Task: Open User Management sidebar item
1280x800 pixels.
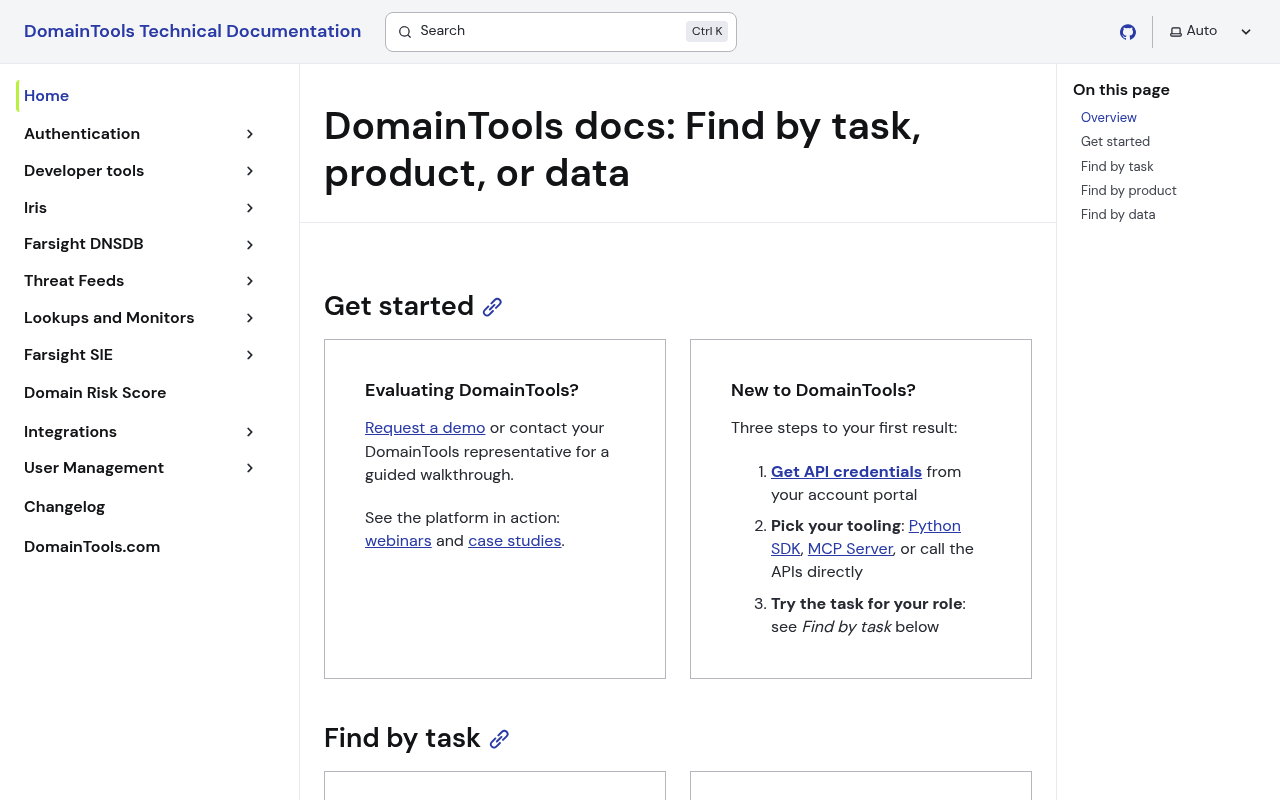Action: (94, 468)
